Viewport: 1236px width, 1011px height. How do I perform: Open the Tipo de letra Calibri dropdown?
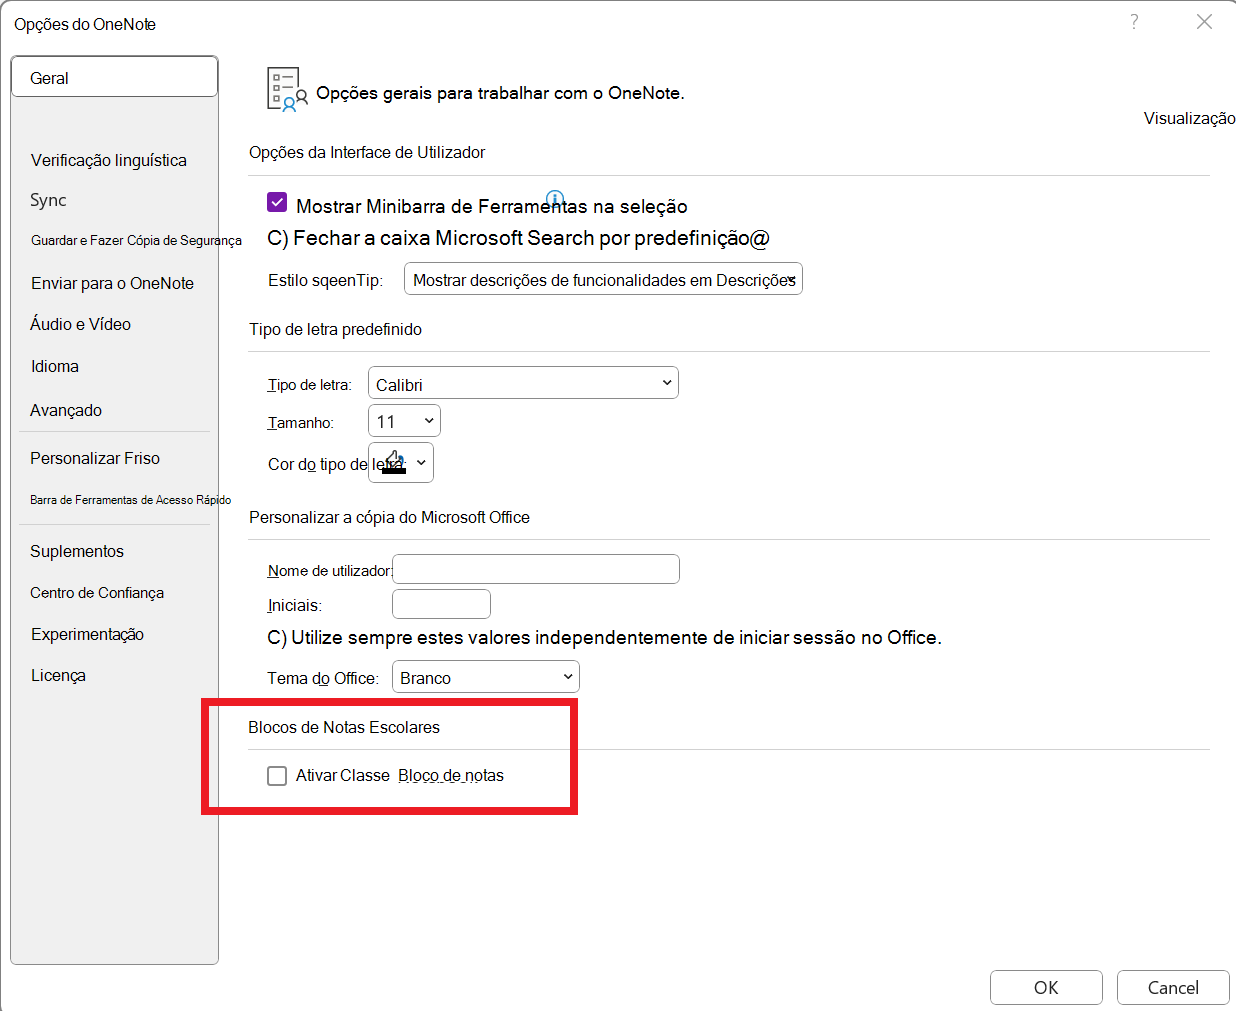[523, 383]
